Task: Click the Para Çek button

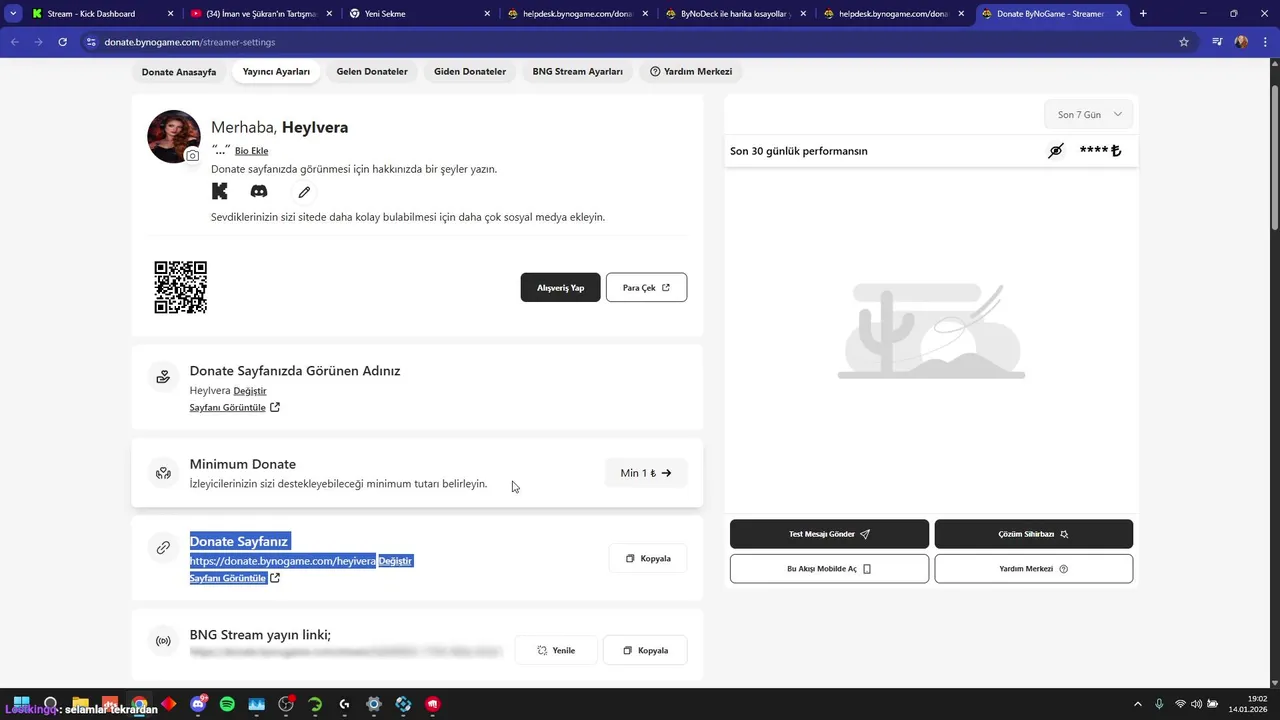Action: pyautogui.click(x=646, y=287)
